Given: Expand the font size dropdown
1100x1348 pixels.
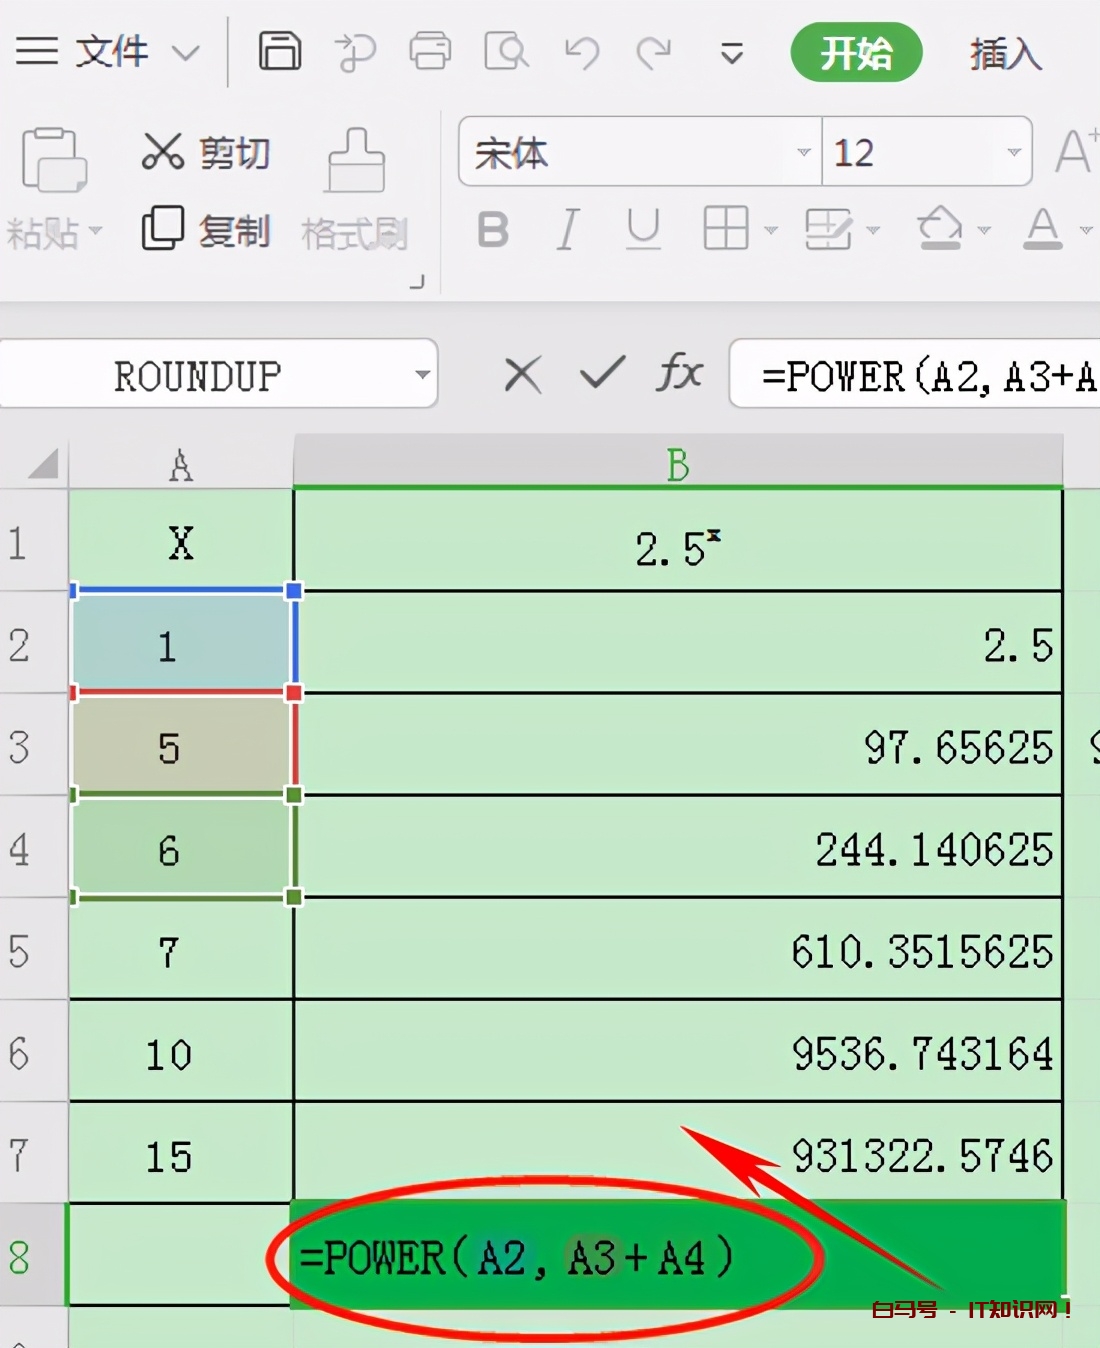Looking at the screenshot, I should point(1013,152).
